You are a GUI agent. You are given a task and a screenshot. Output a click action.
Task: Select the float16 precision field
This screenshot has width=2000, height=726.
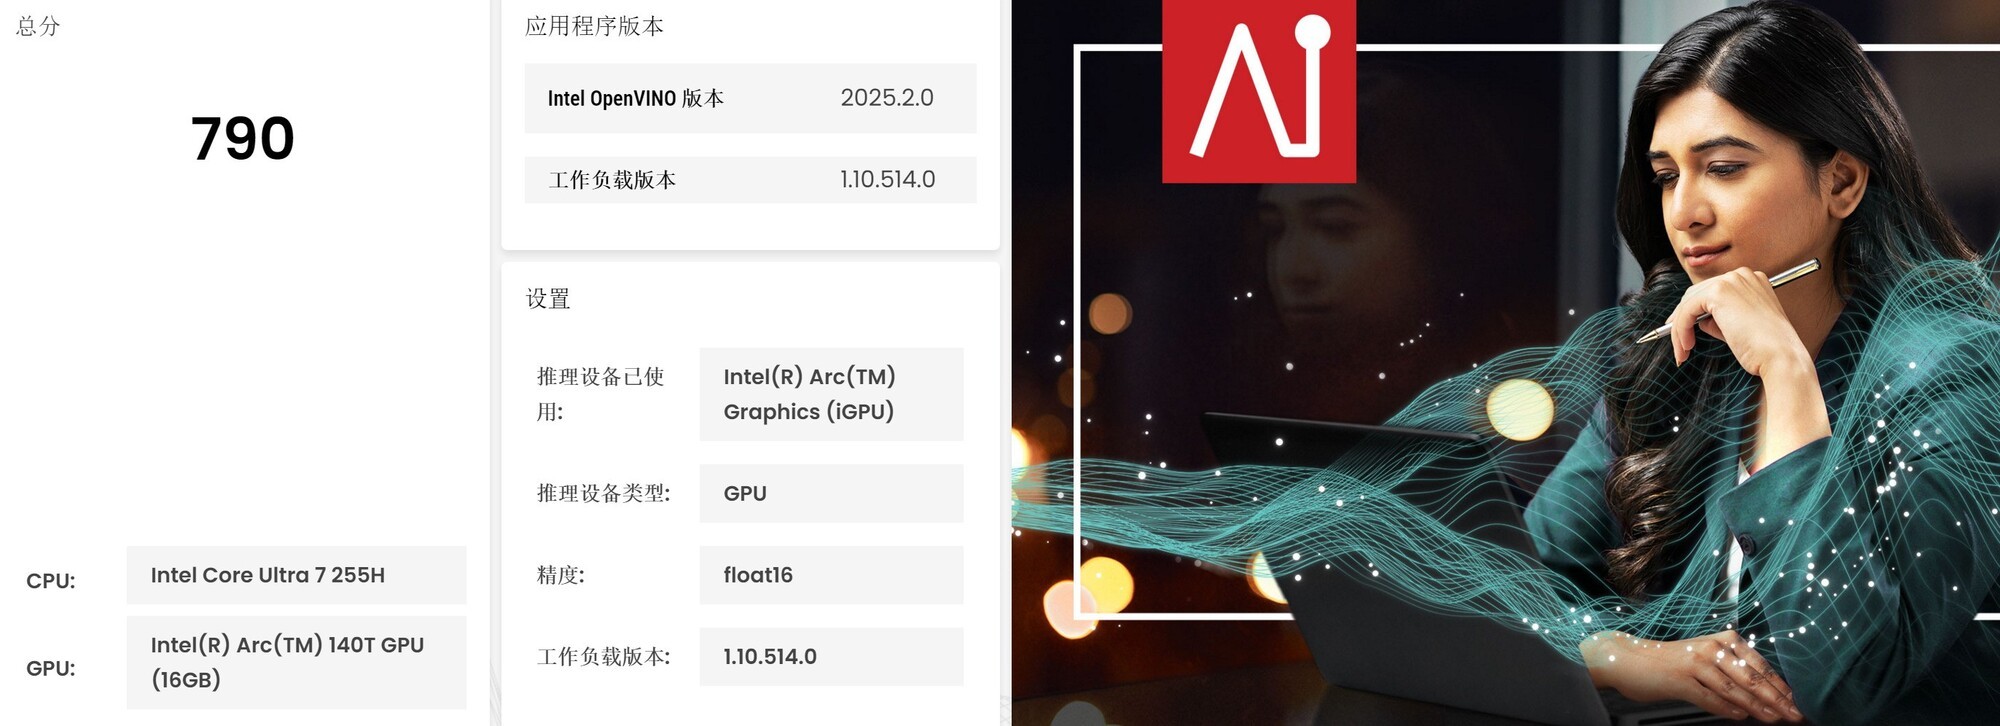point(831,575)
